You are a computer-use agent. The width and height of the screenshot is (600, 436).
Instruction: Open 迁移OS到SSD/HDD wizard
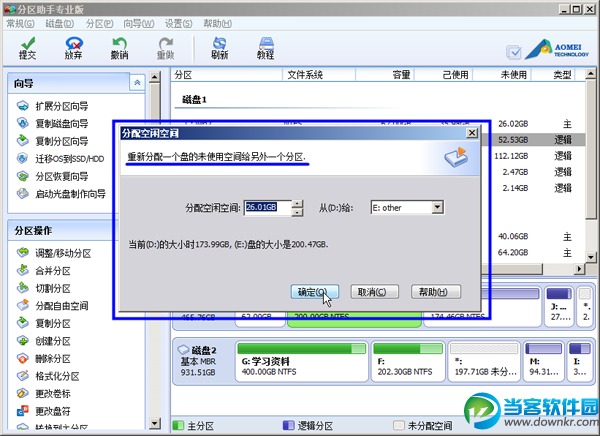[60, 158]
